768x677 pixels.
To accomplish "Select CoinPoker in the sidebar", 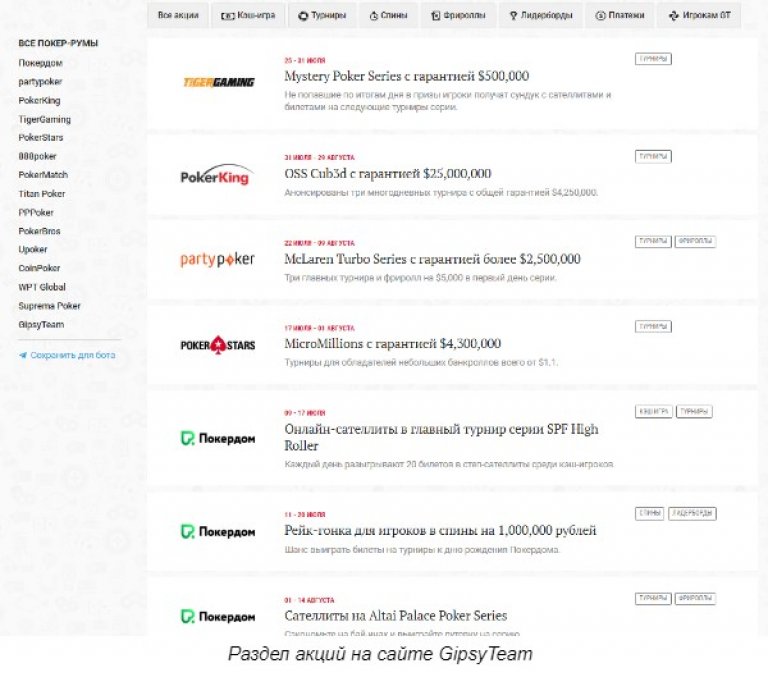I will [39, 268].
